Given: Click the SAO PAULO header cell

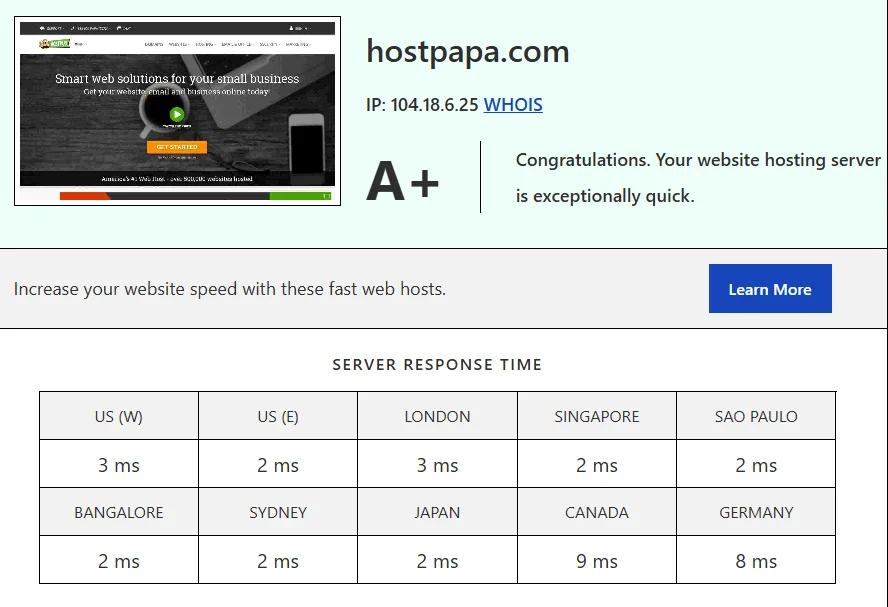Looking at the screenshot, I should [756, 416].
